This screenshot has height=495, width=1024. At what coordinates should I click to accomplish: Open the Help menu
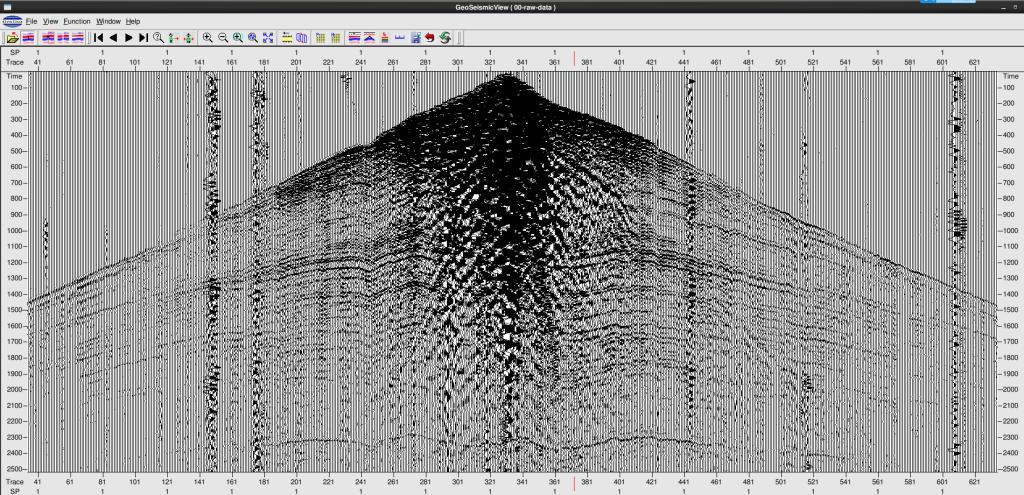133,21
